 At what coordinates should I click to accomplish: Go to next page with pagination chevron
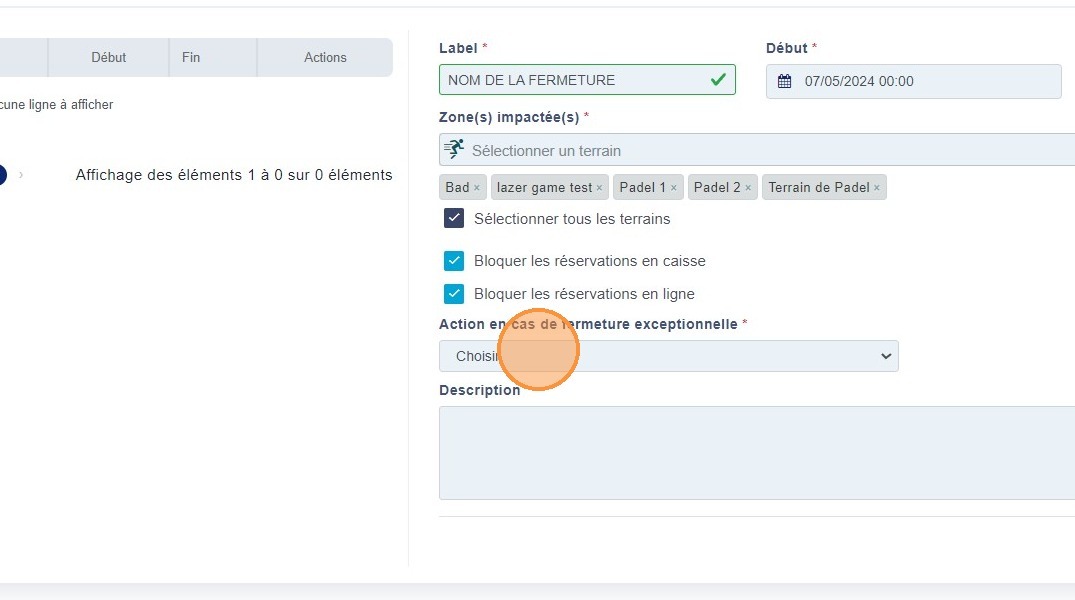(x=21, y=175)
